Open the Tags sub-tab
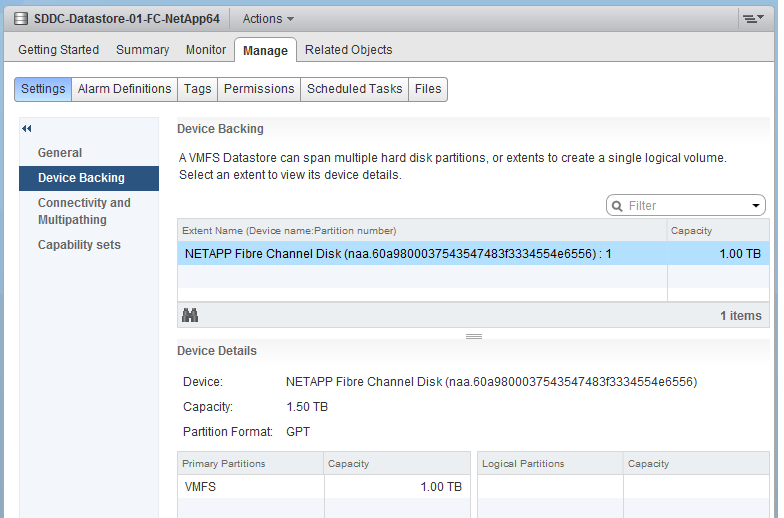 pyautogui.click(x=198, y=89)
